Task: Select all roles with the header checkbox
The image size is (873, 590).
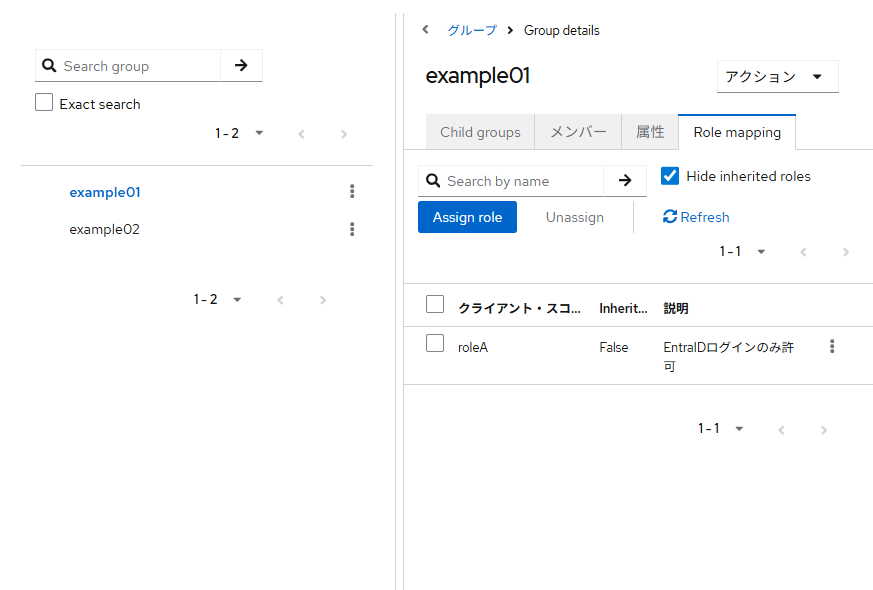Action: pos(435,304)
